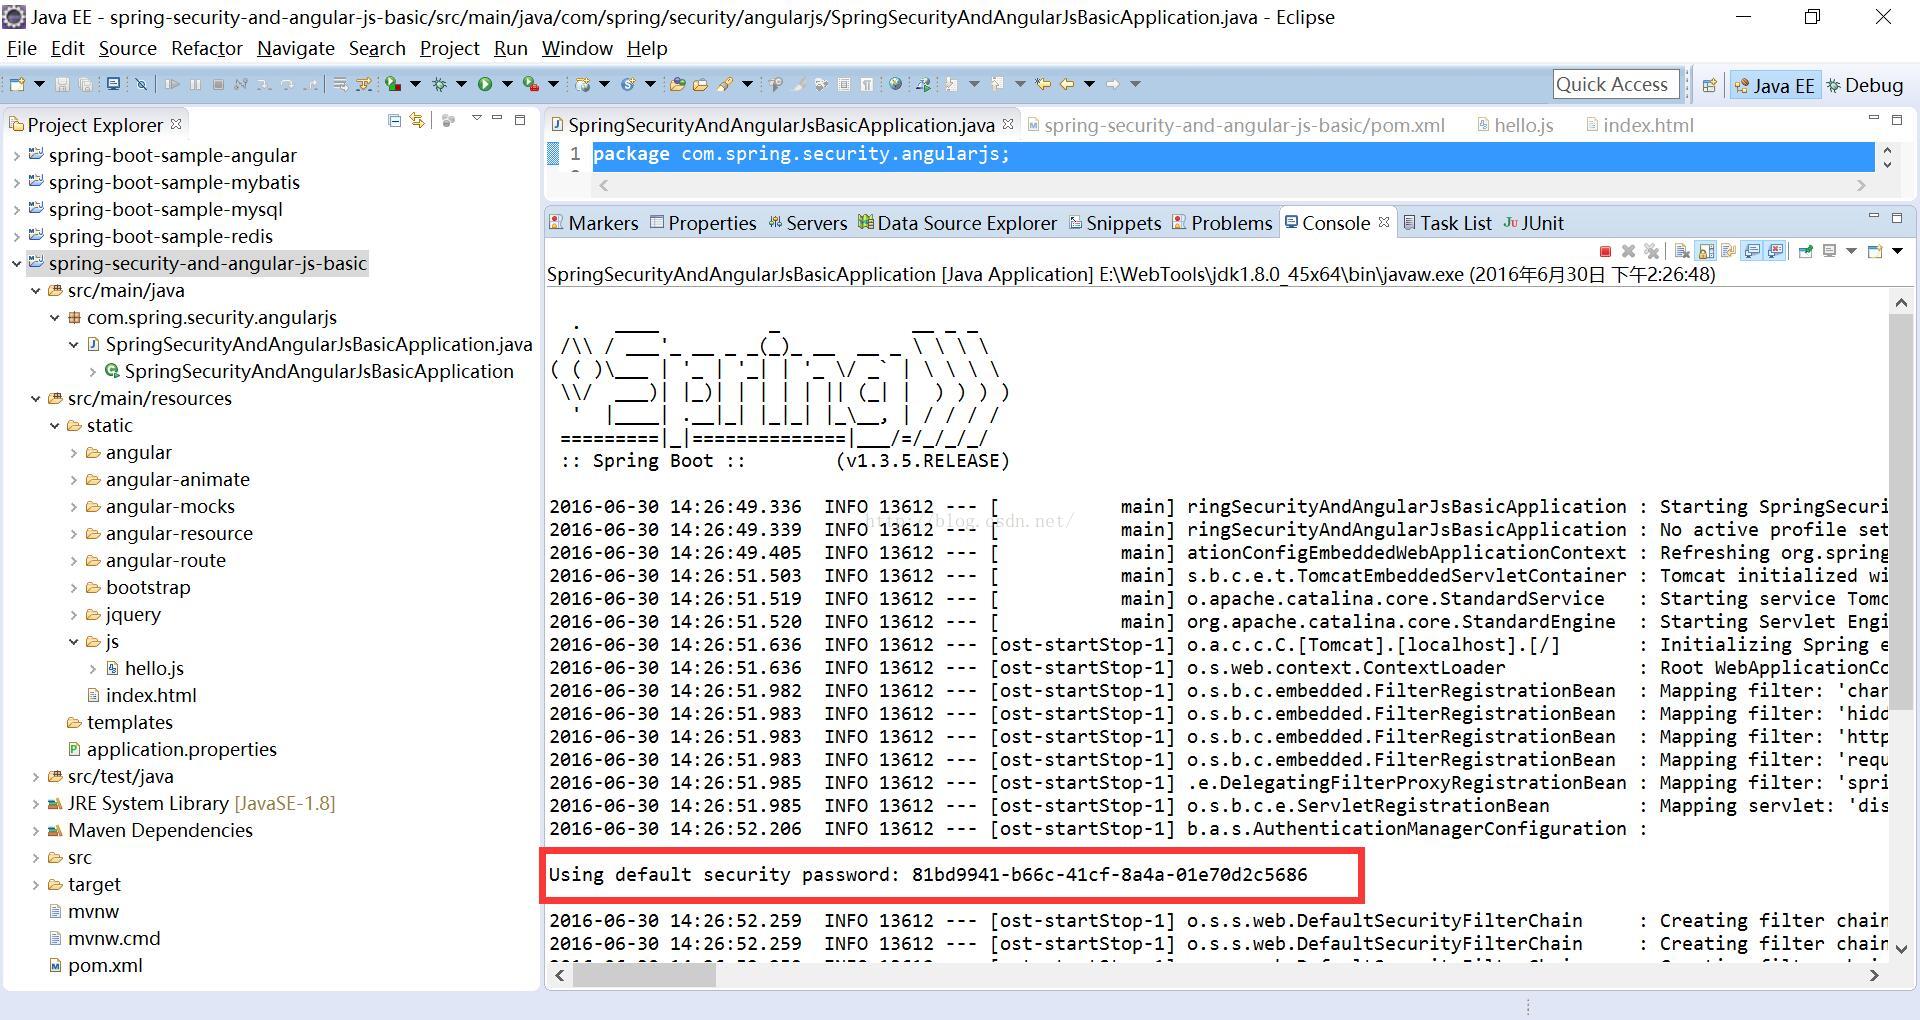This screenshot has width=1920, height=1020.
Task: Open the File menu
Action: [x=22, y=48]
